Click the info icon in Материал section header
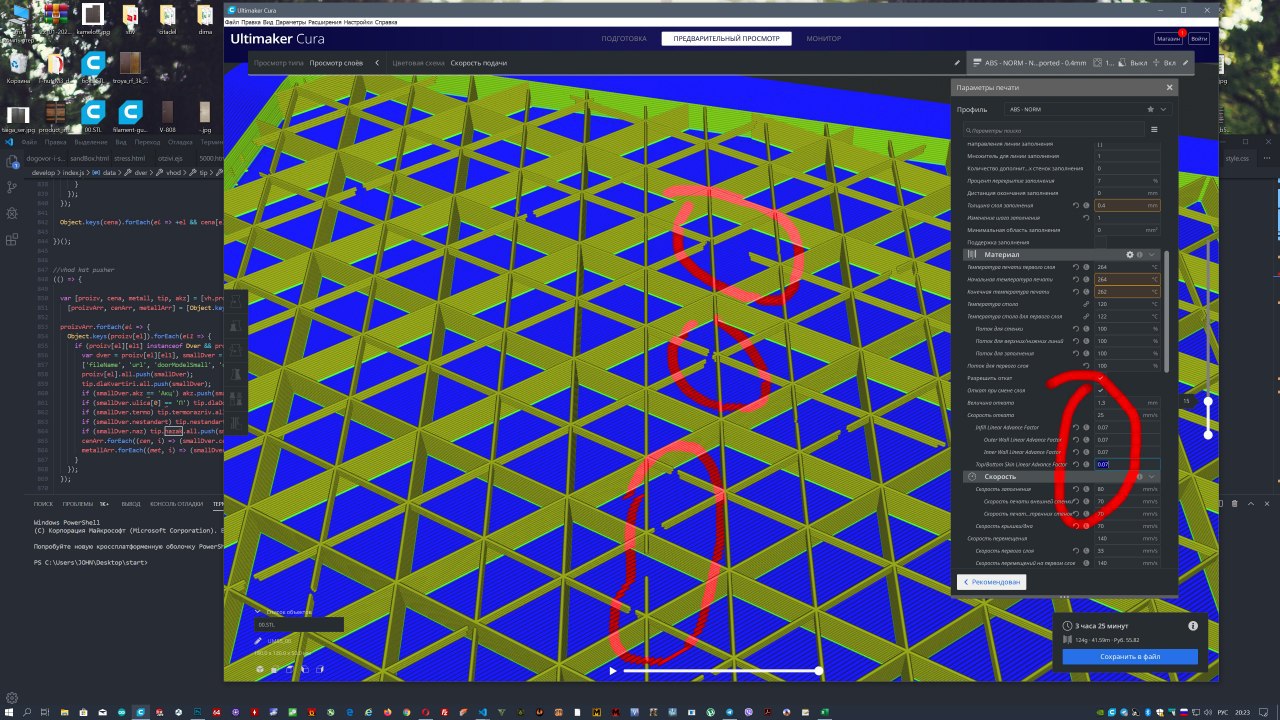The width and height of the screenshot is (1280, 720). (x=1139, y=255)
